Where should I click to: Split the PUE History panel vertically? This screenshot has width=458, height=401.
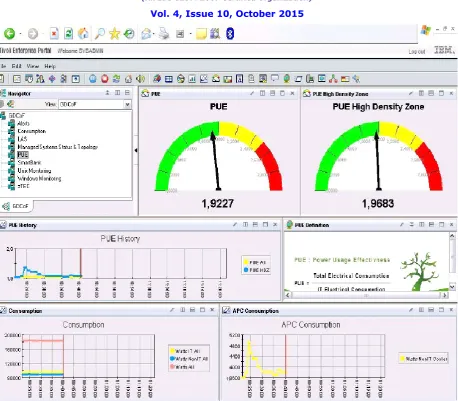[x=246, y=225]
